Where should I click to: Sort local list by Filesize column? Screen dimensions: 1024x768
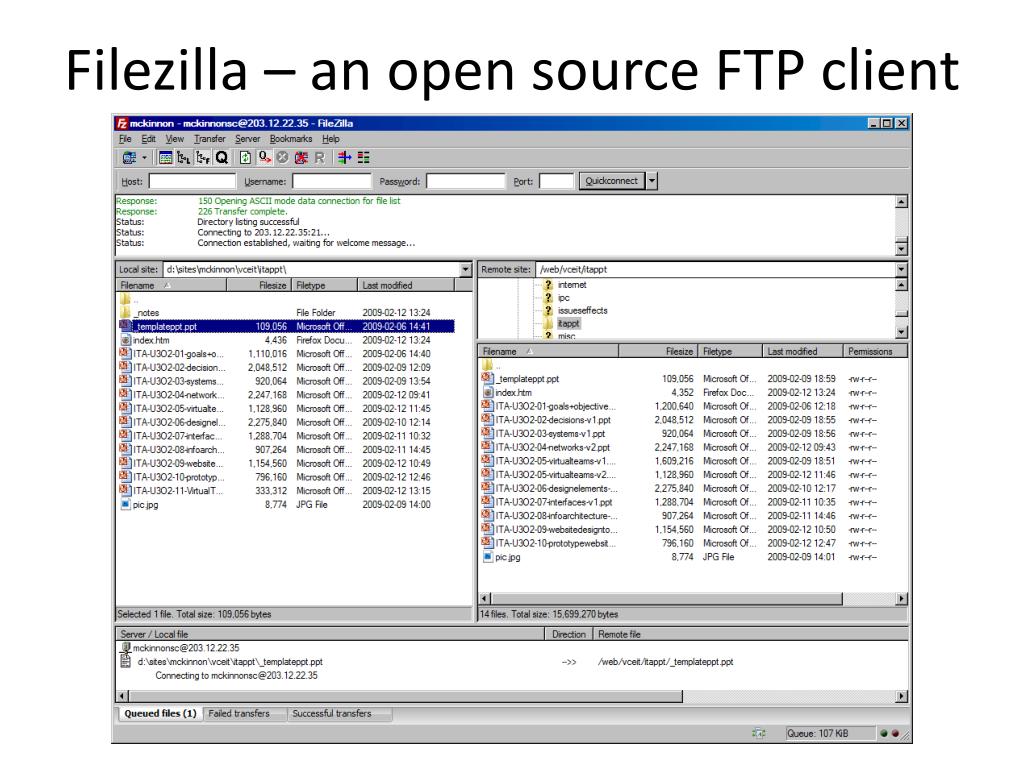point(259,285)
